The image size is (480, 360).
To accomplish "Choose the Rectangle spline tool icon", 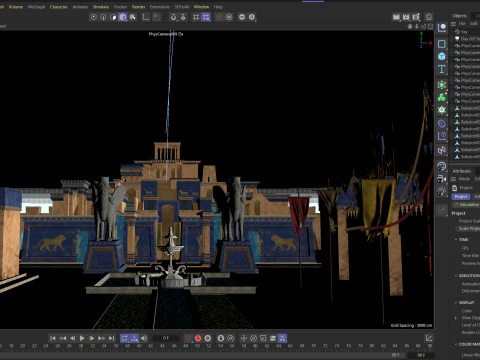I will (x=442, y=44).
